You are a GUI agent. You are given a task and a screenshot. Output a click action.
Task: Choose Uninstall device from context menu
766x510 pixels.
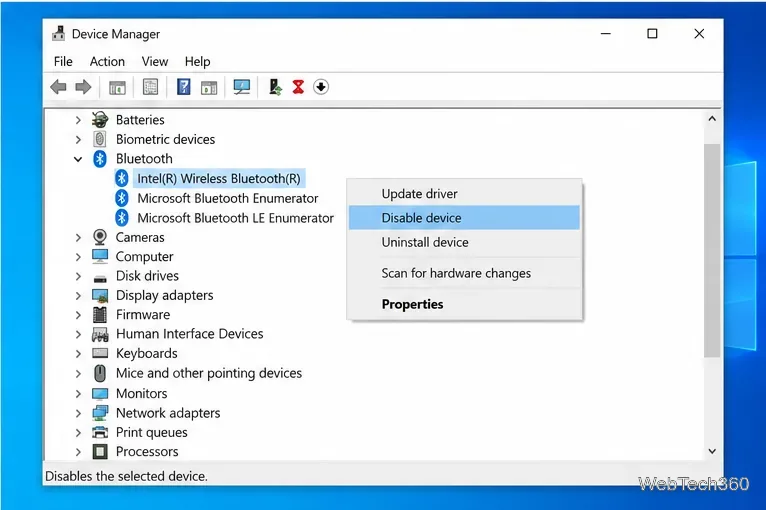pyautogui.click(x=464, y=242)
